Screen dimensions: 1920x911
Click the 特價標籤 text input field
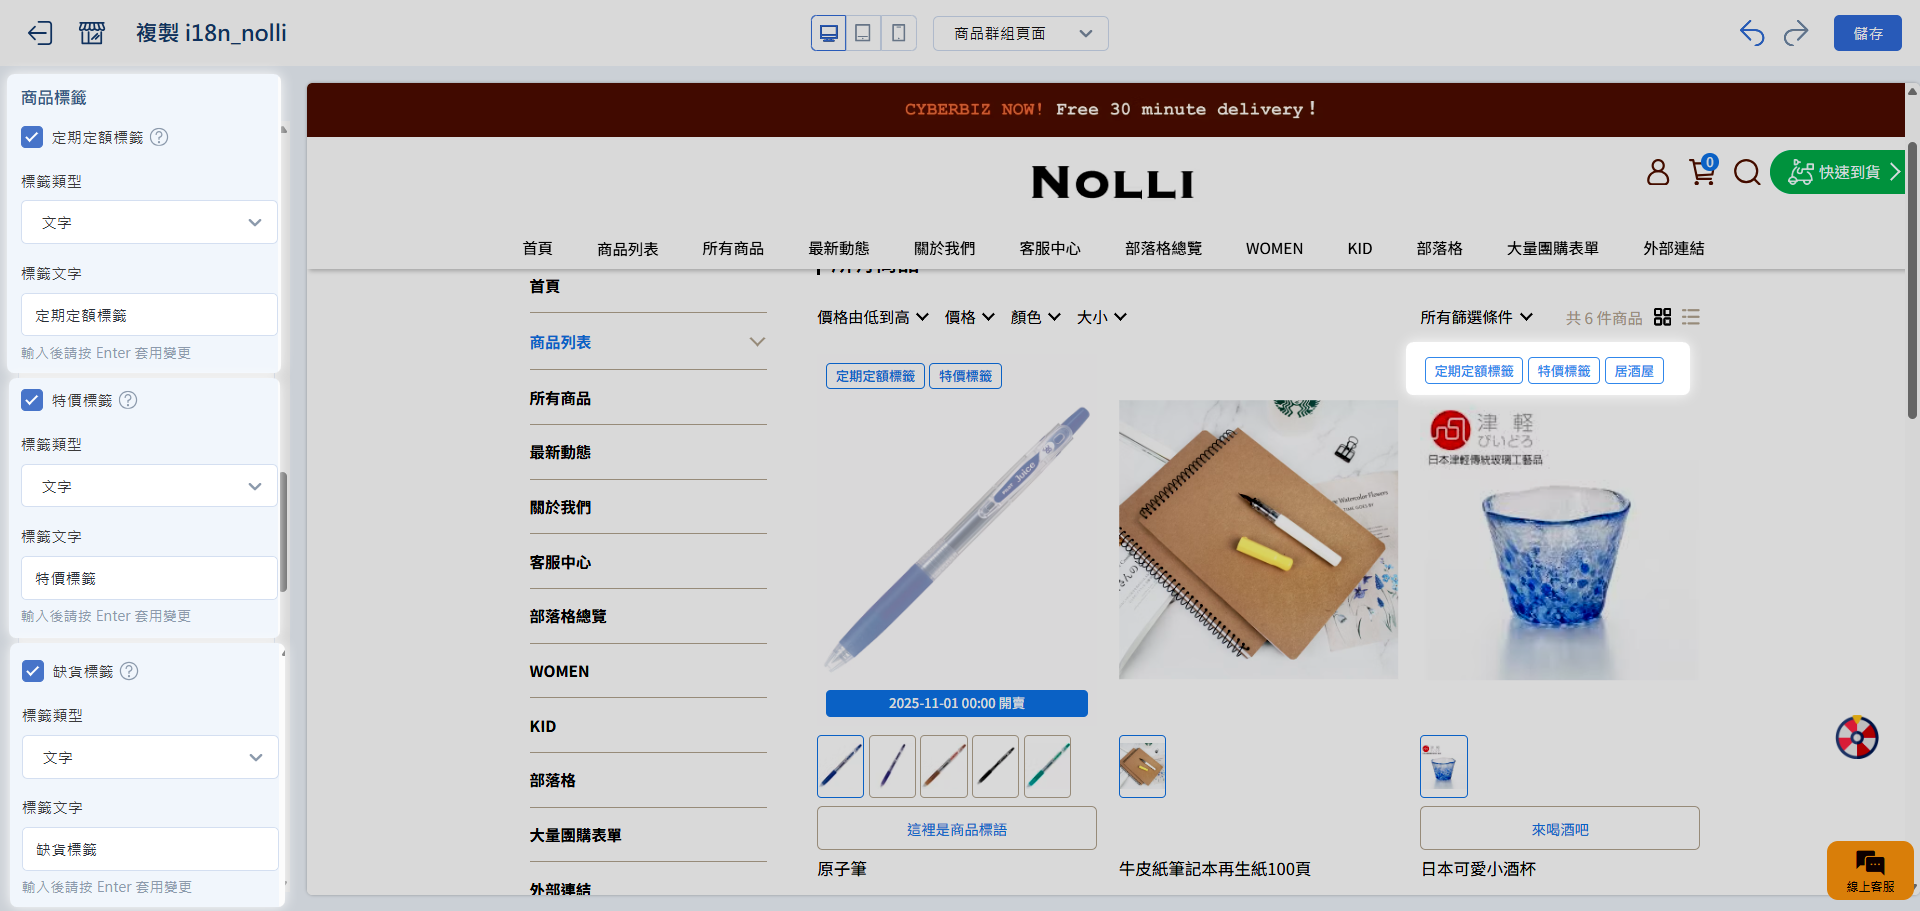pyautogui.click(x=149, y=578)
